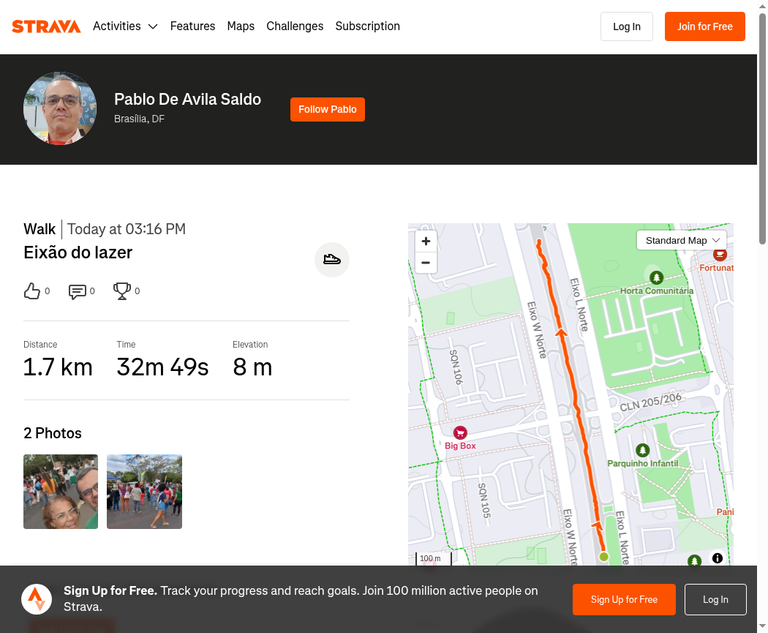Open the first selfie photo thumbnail

point(61,491)
